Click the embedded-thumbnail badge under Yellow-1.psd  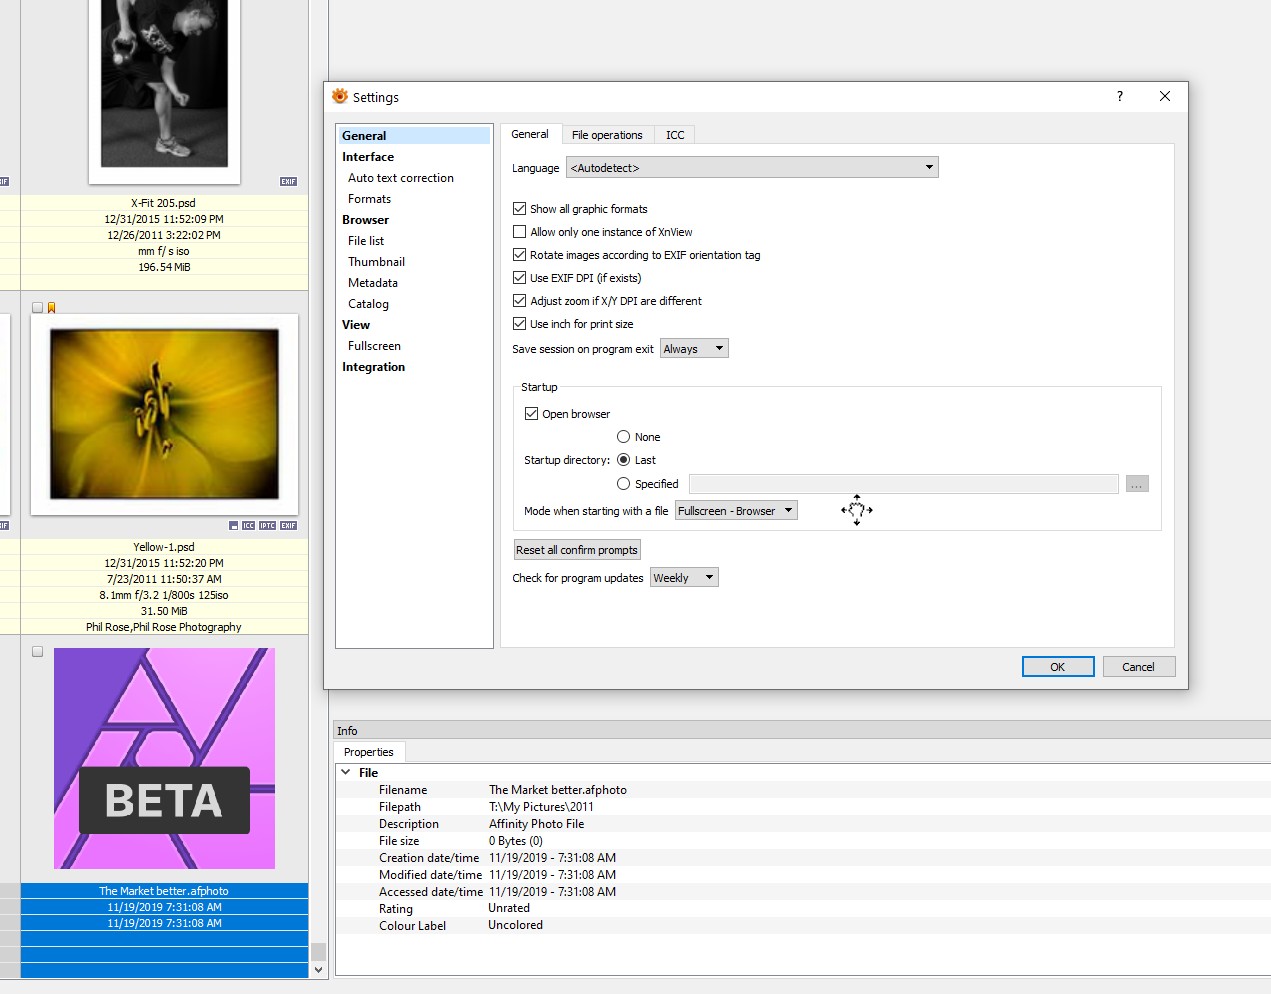[x=233, y=525]
